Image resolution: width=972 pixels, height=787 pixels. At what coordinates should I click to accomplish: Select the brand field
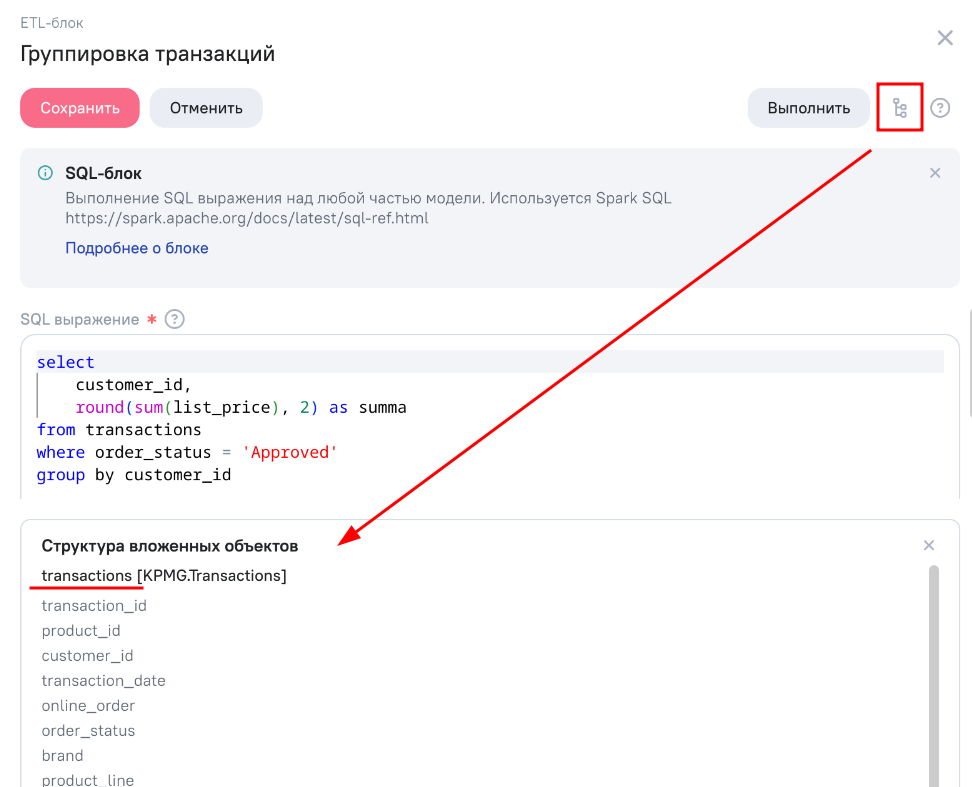click(62, 755)
